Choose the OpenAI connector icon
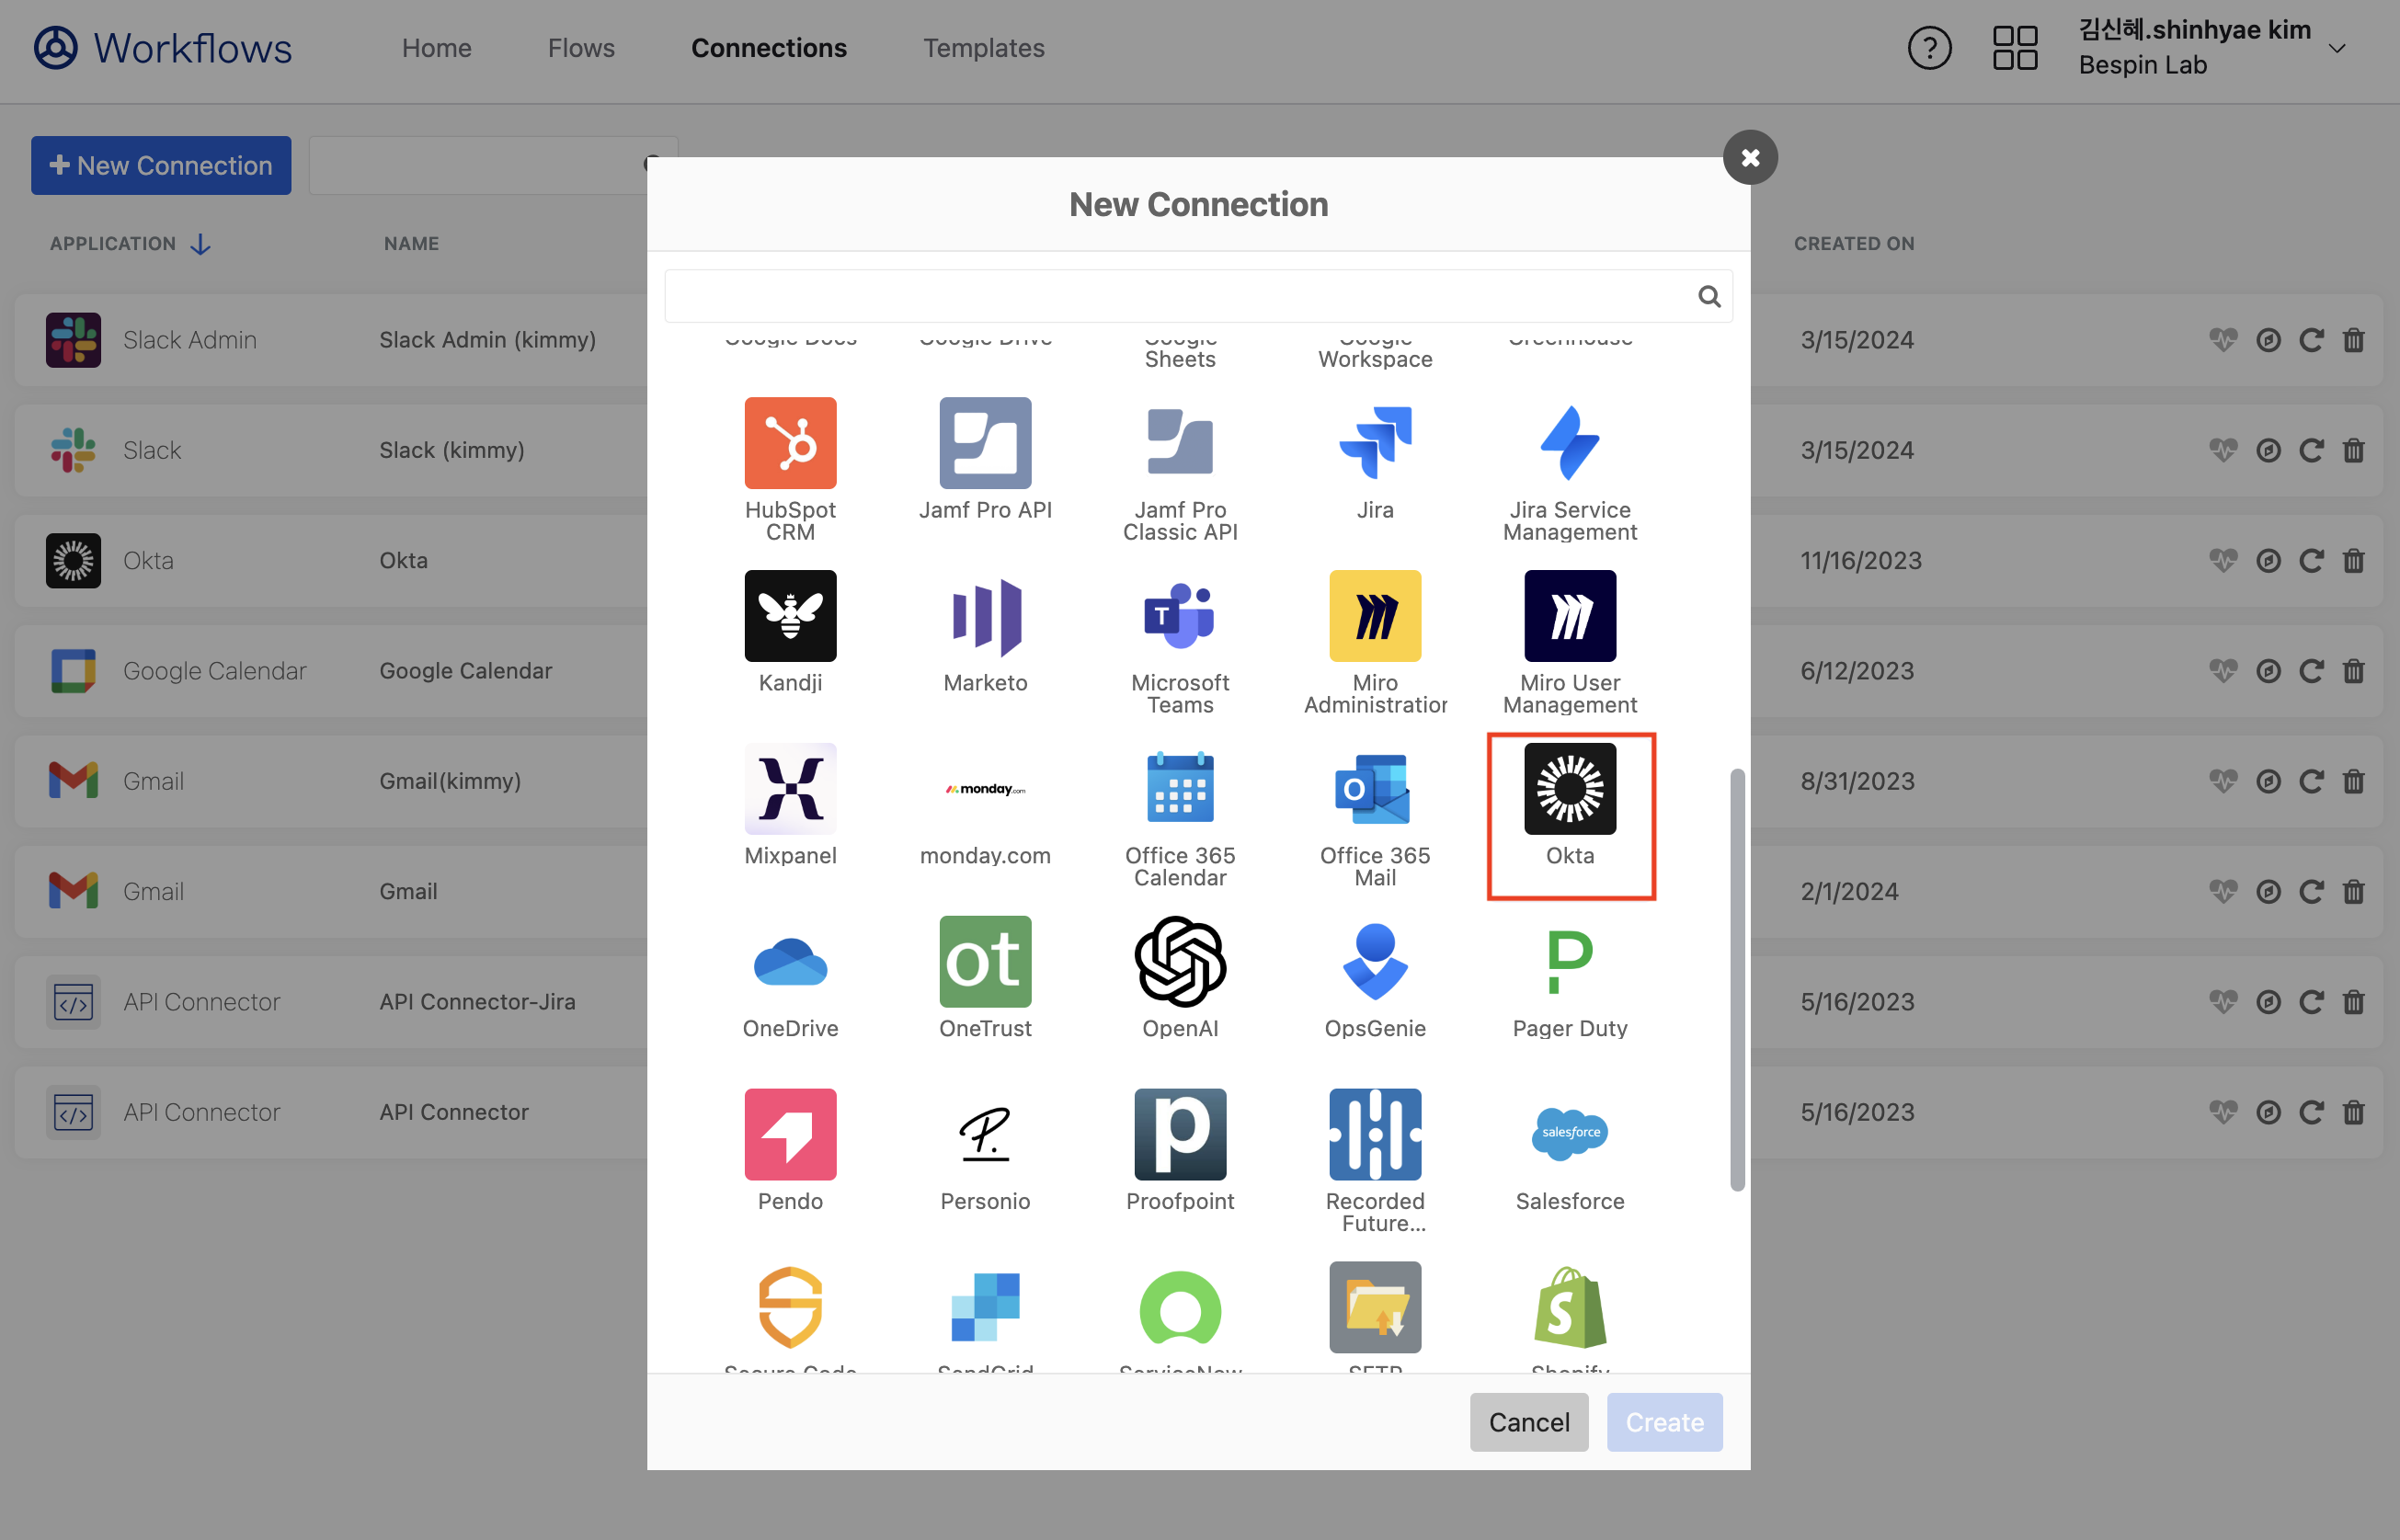This screenshot has height=1540, width=2400. click(1179, 961)
